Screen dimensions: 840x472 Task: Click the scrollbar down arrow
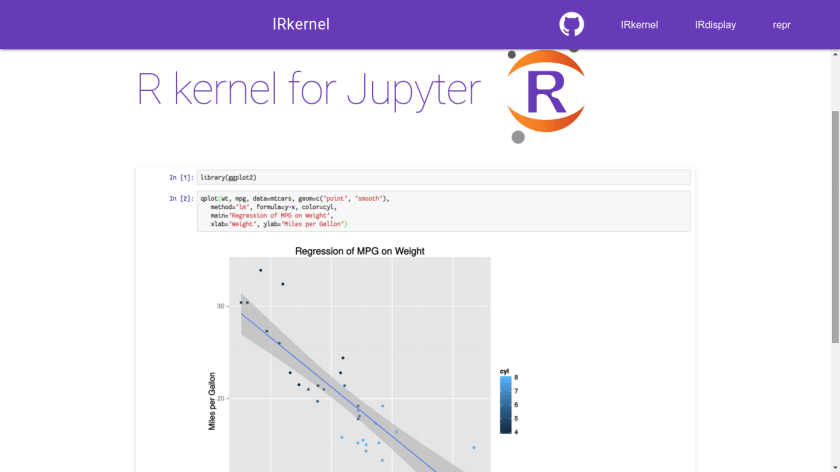(x=835, y=468)
